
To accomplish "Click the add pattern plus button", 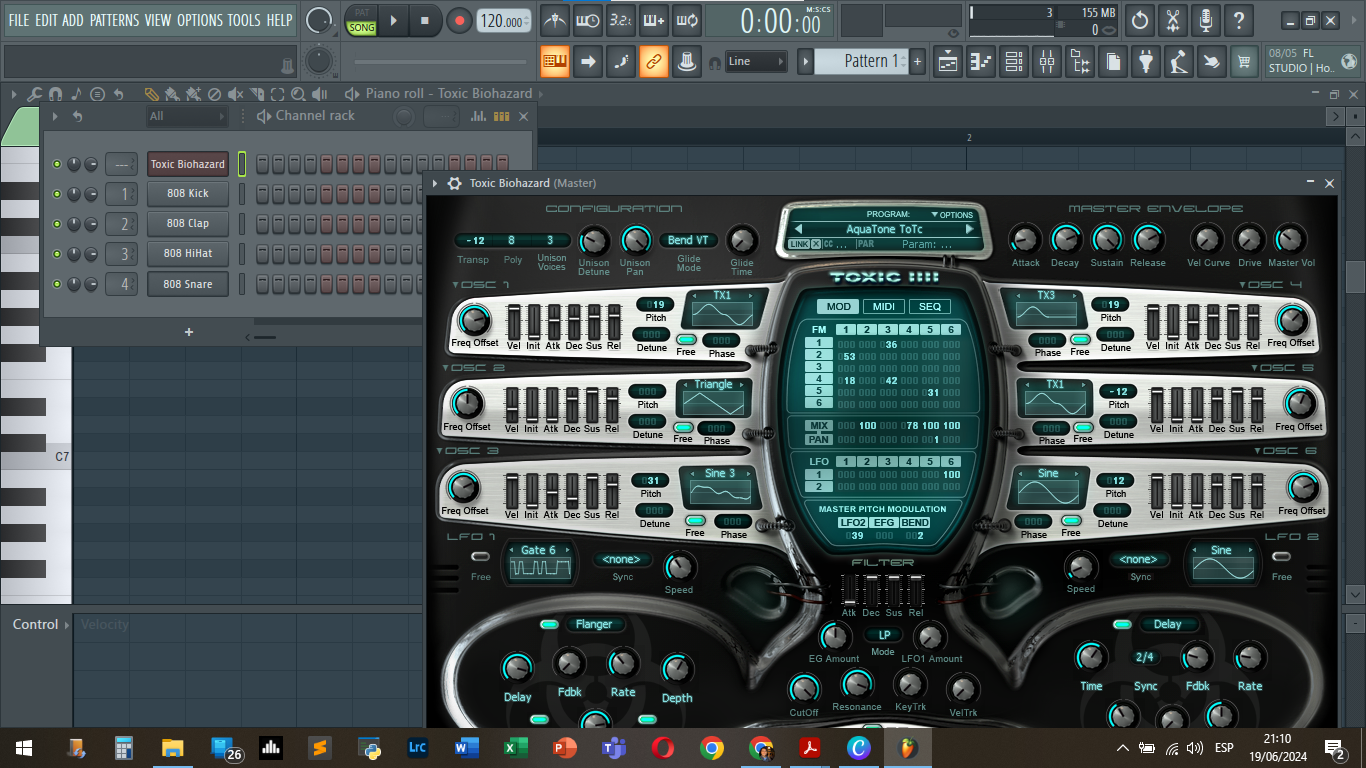I will 918,61.
